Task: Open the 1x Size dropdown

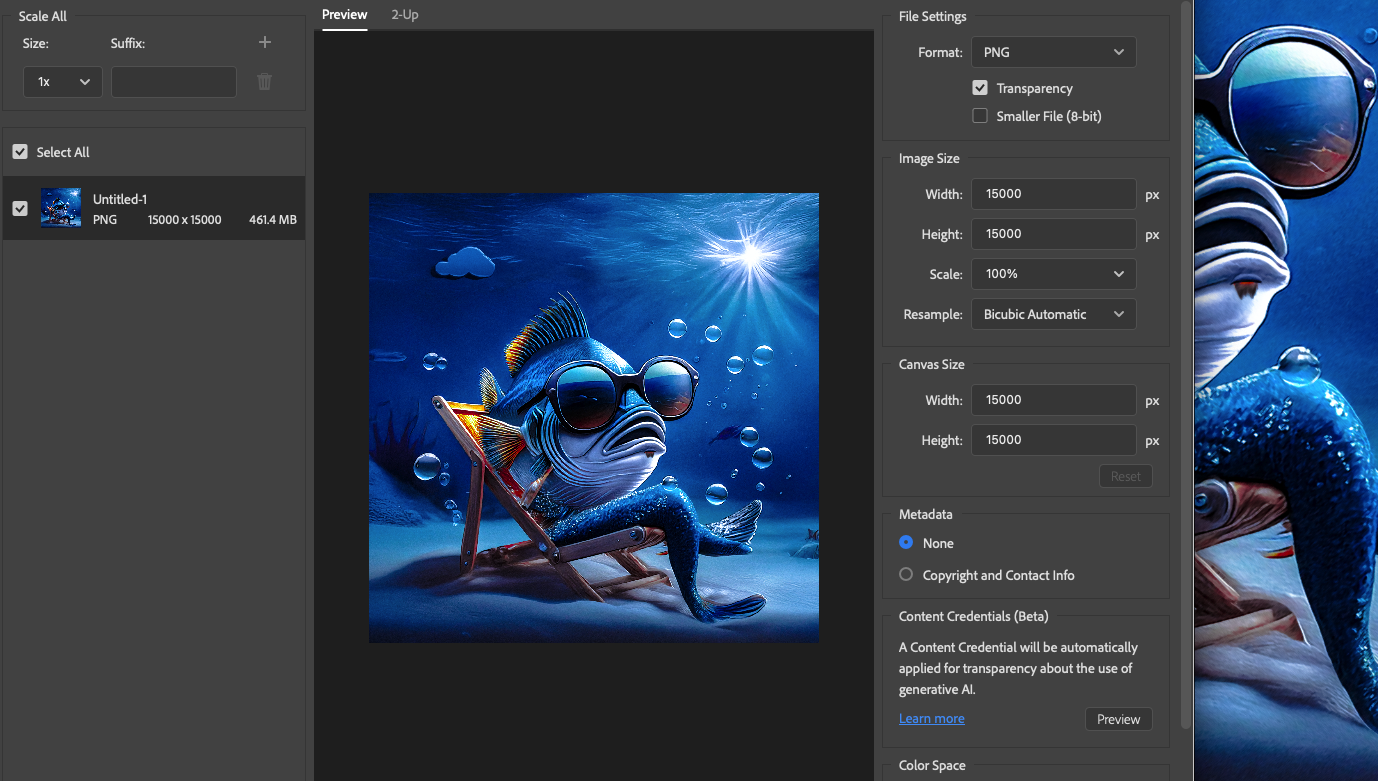Action: pyautogui.click(x=62, y=82)
